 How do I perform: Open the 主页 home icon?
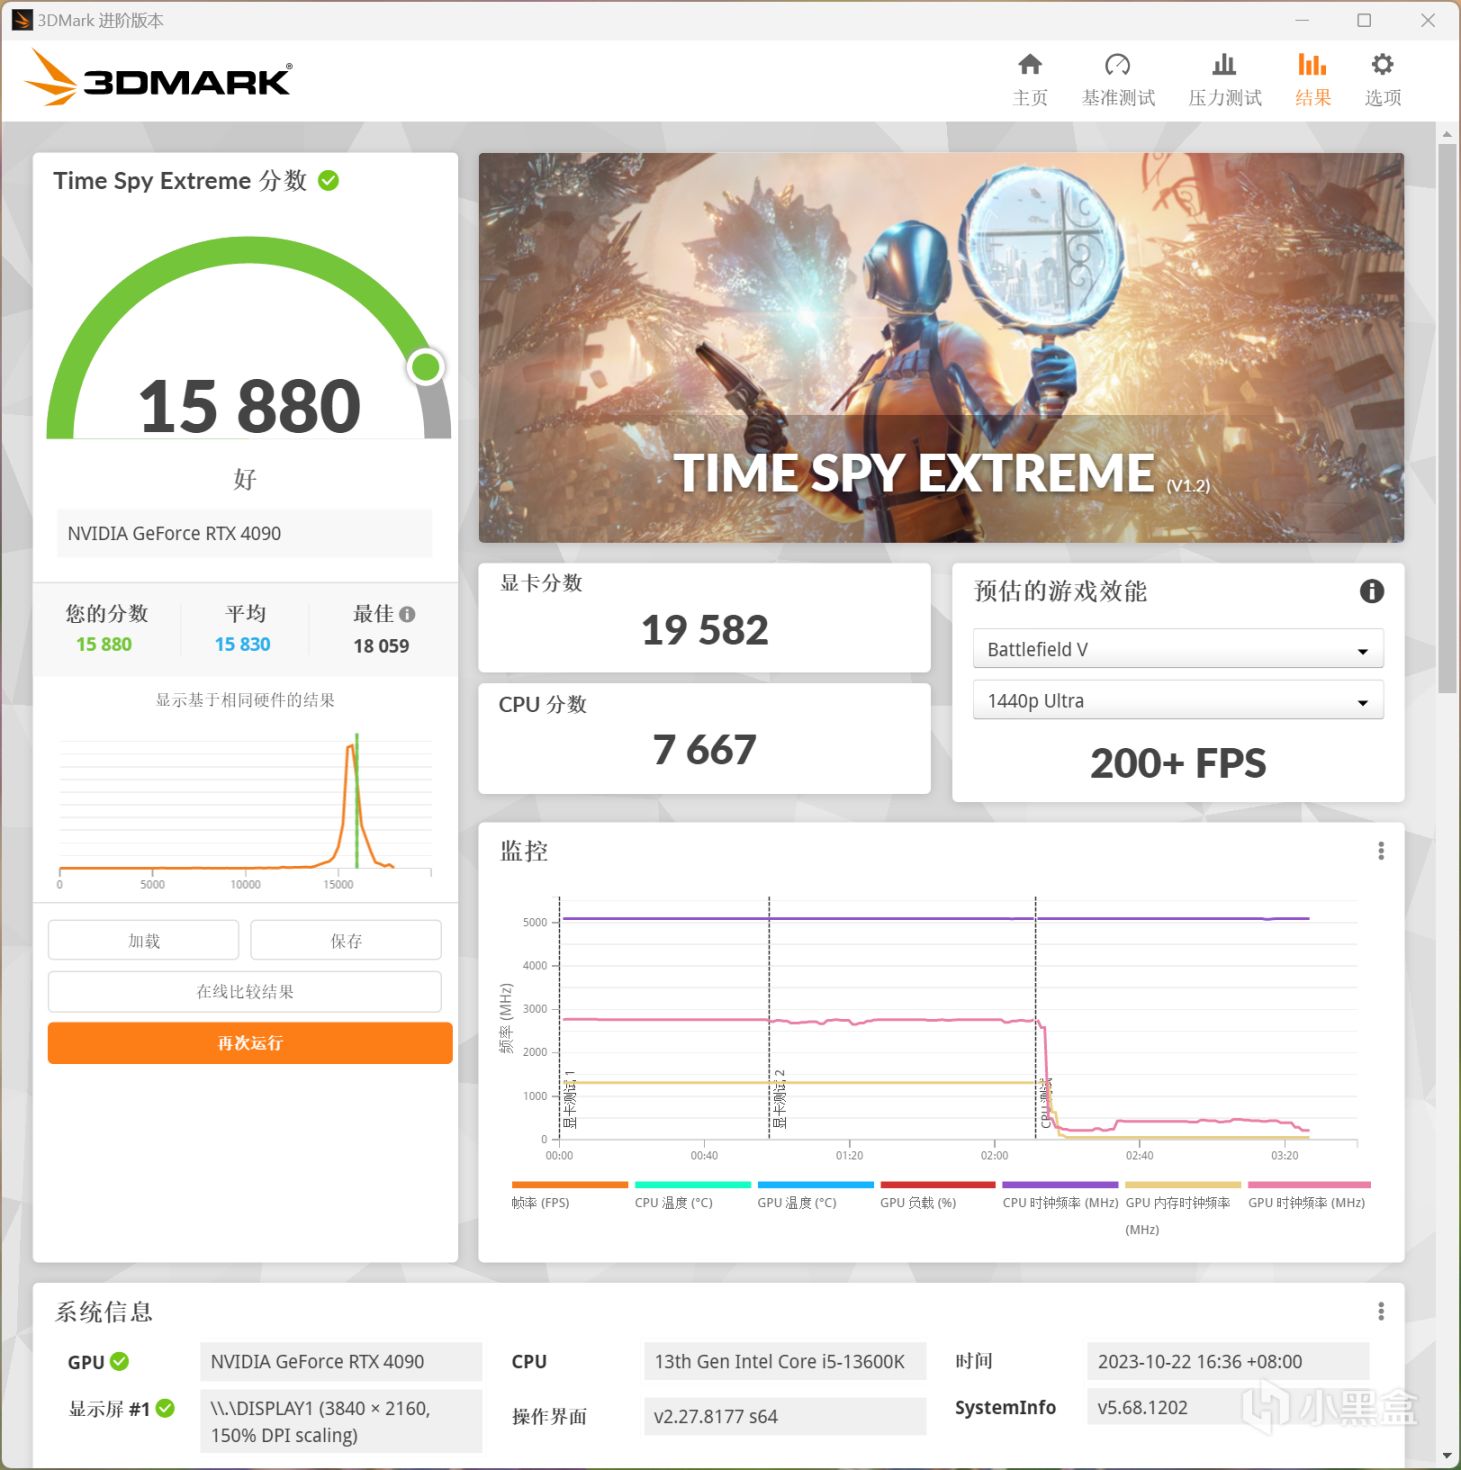tap(1030, 65)
